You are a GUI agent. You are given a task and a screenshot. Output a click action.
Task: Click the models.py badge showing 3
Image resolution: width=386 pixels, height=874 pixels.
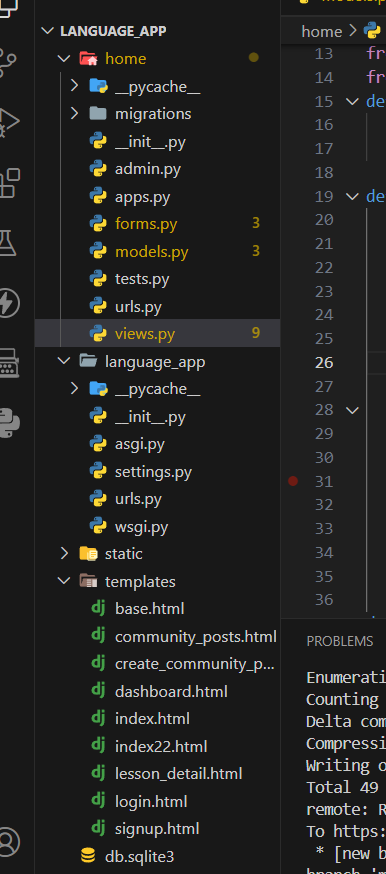tap(256, 251)
